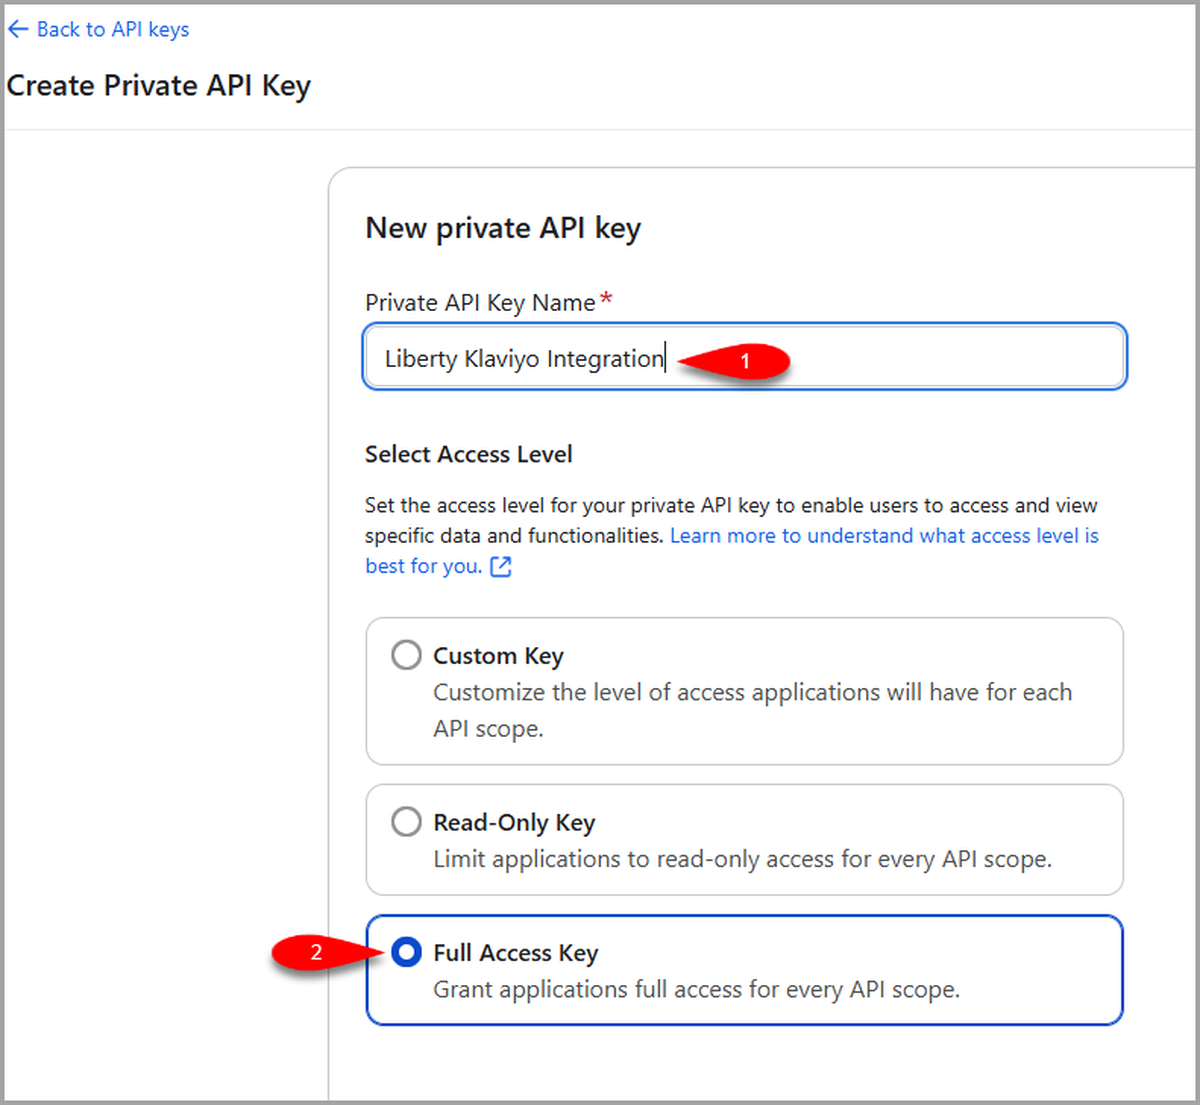The width and height of the screenshot is (1200, 1105).
Task: Click the back arrow icon
Action: [x=18, y=30]
